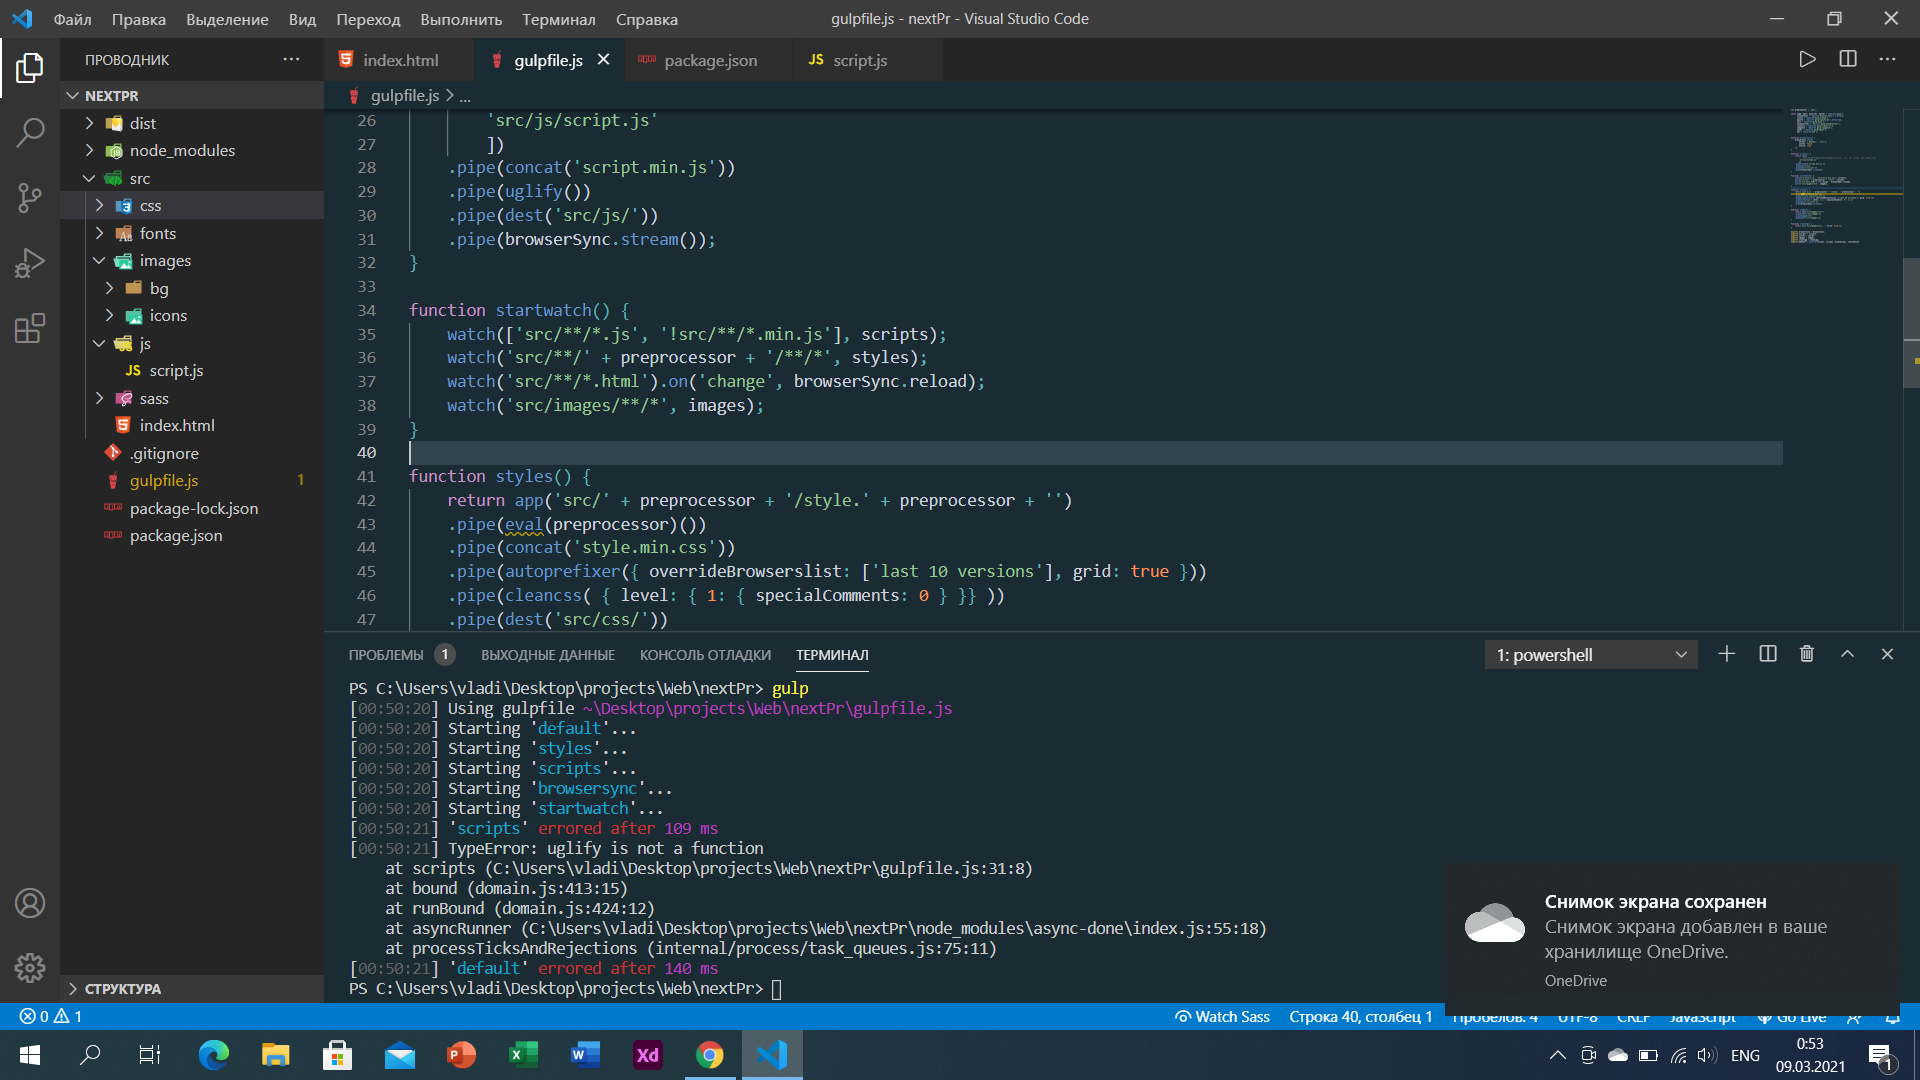Open gulpfile.js in the file tree
Viewport: 1920px width, 1080px height.
pos(192,480)
